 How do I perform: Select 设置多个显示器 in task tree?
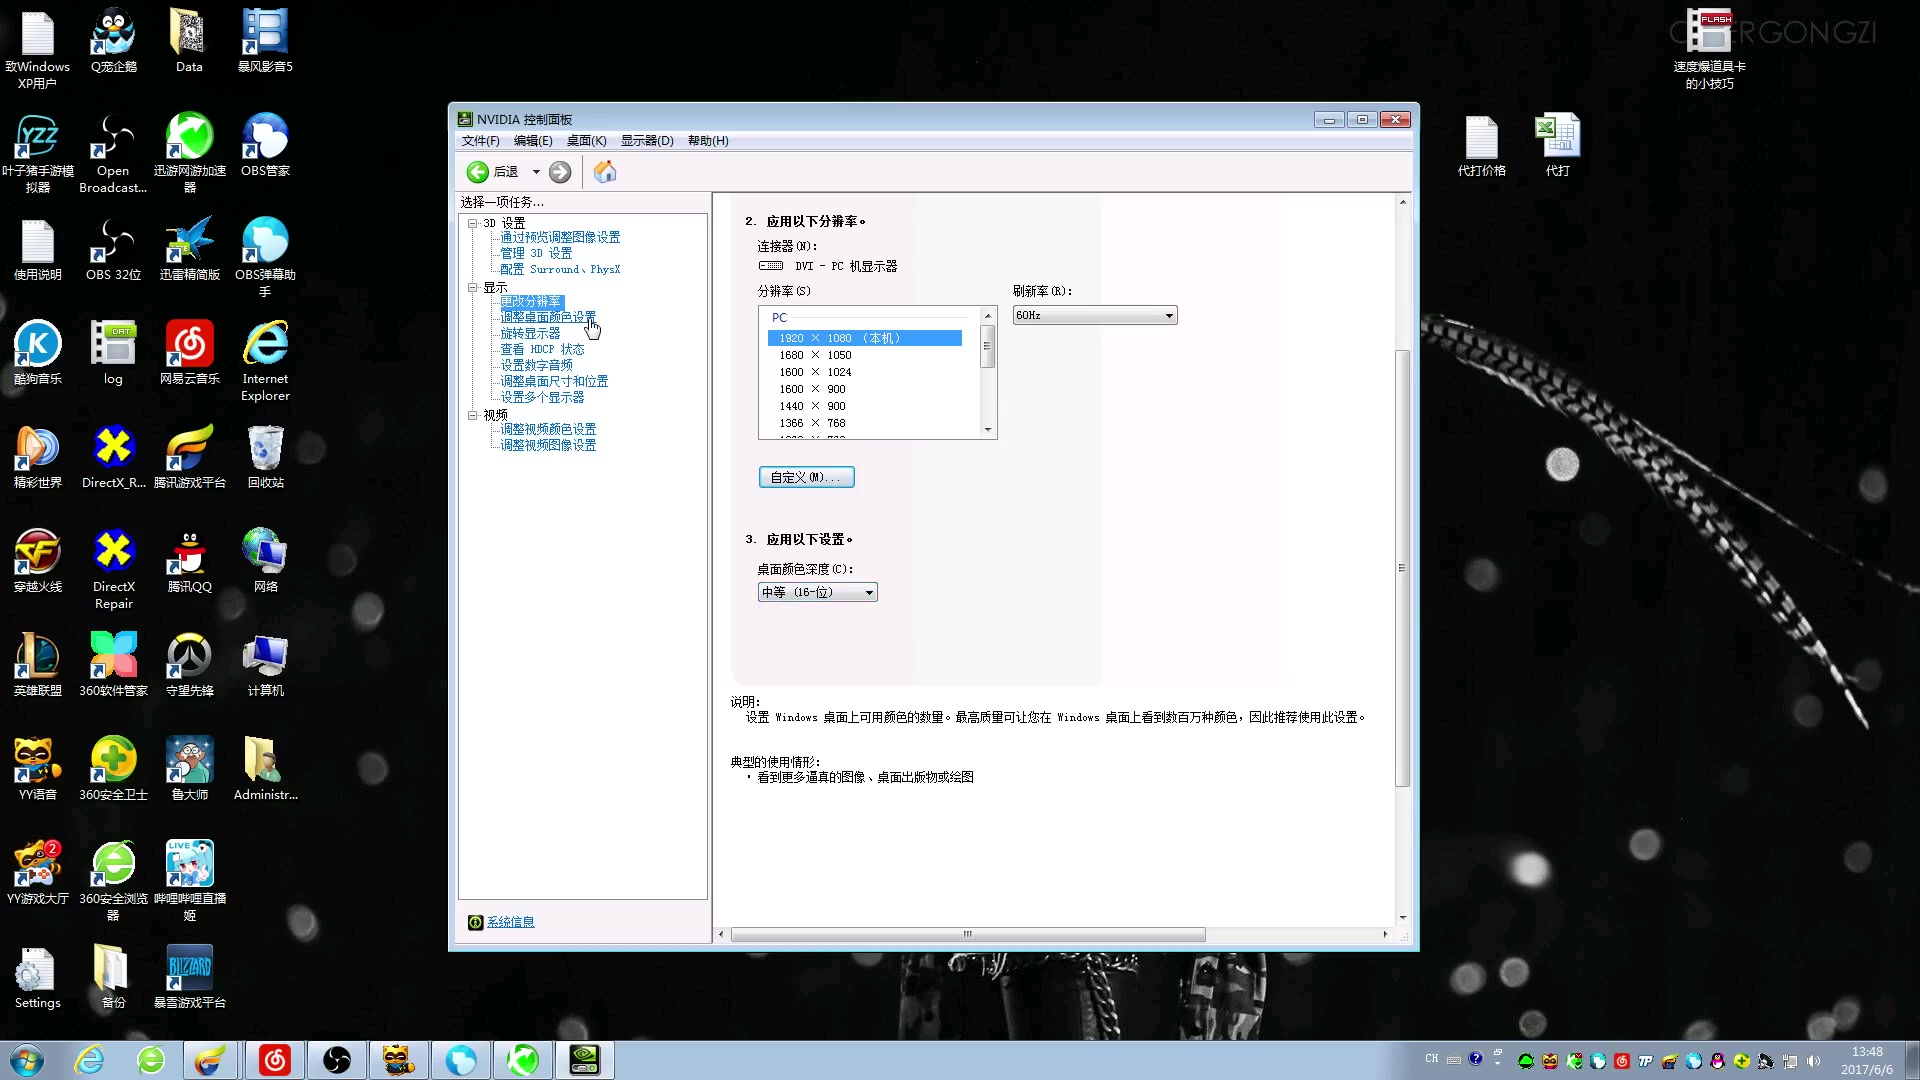(x=542, y=397)
